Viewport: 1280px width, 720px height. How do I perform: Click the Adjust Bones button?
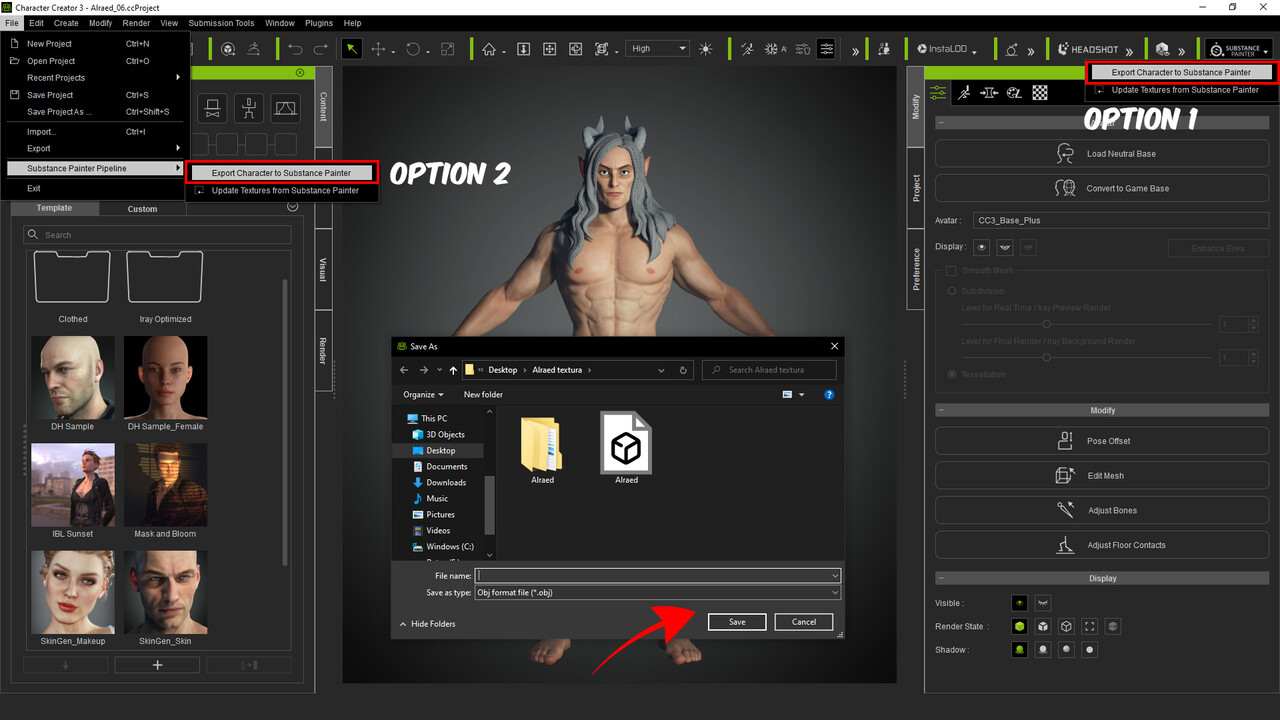tap(1102, 510)
